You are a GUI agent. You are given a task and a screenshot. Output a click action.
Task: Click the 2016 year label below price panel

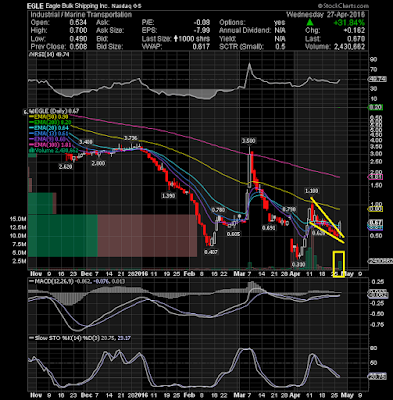coord(141,274)
